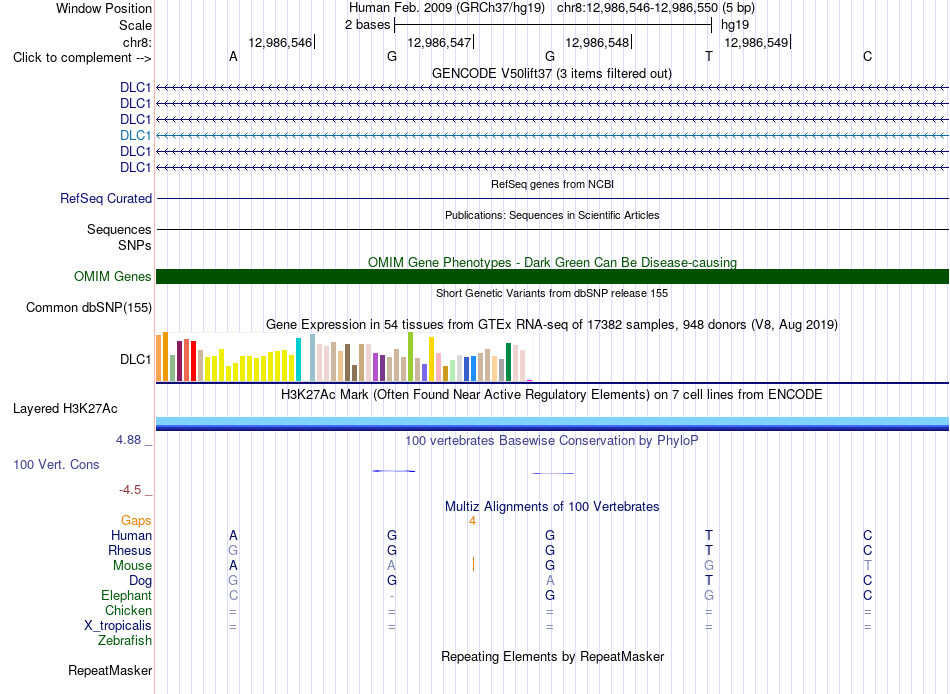Select the 'Zebrafish' alignment row label

click(x=125, y=641)
